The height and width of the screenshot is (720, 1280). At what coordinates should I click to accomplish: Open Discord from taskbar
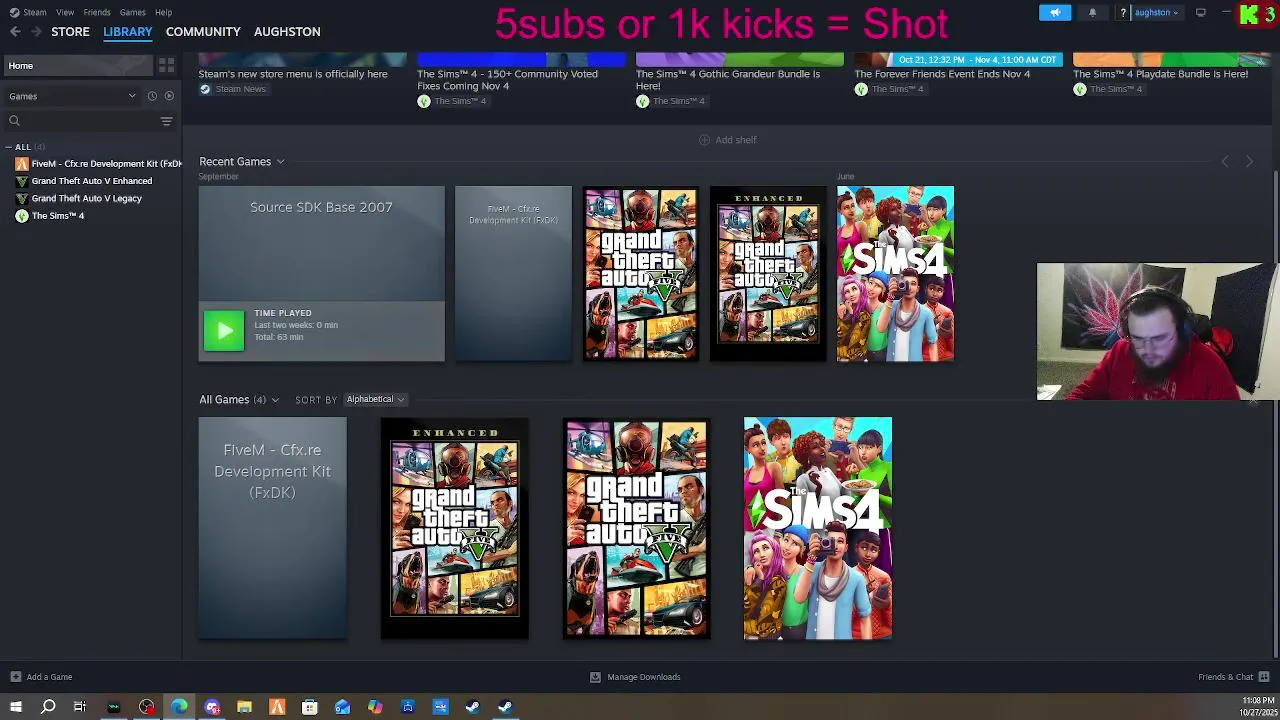tap(212, 707)
